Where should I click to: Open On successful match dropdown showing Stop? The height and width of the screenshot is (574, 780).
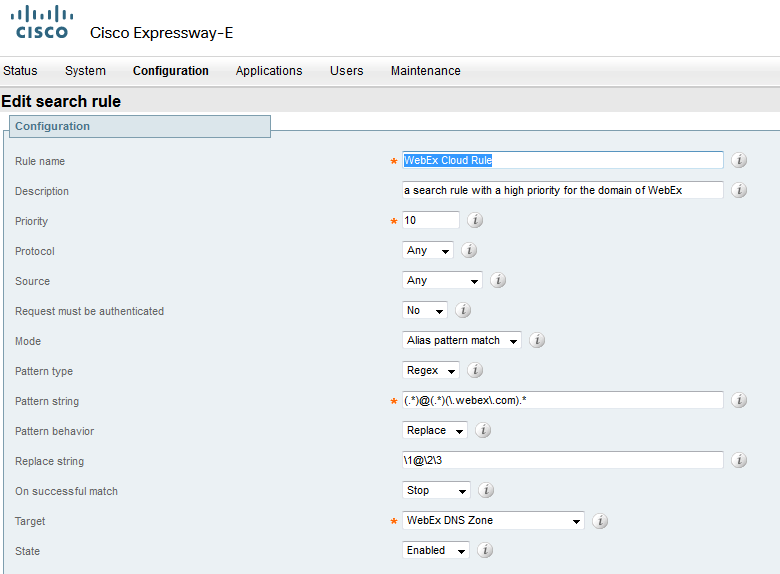pyautogui.click(x=436, y=490)
